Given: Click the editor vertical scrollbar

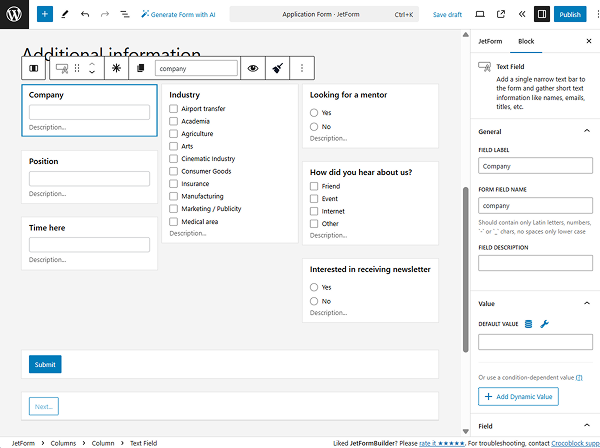Looking at the screenshot, I should pos(466,270).
